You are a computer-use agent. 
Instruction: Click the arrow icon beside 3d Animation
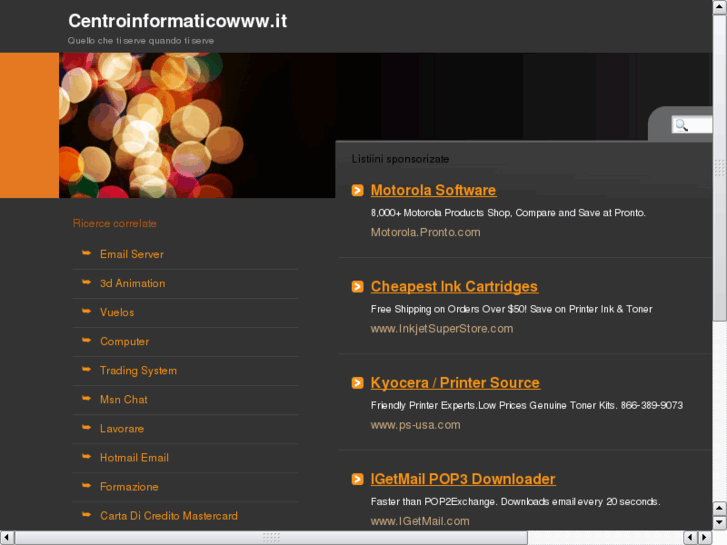[x=86, y=282]
